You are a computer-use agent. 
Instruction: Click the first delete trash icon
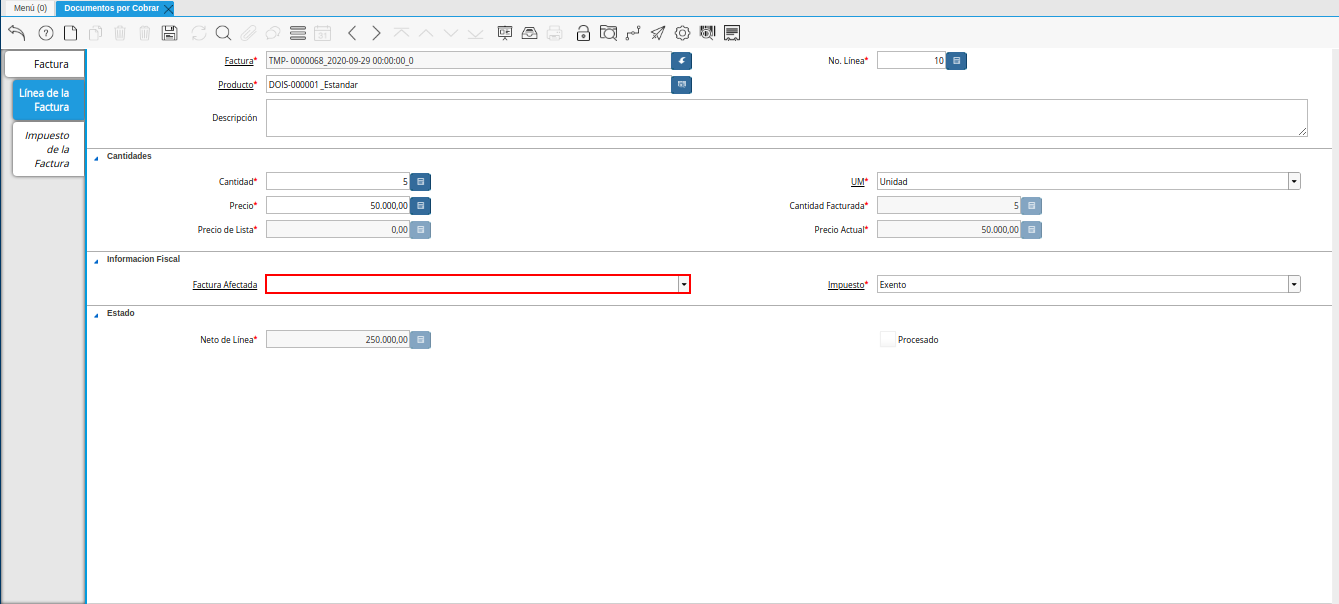click(x=120, y=33)
